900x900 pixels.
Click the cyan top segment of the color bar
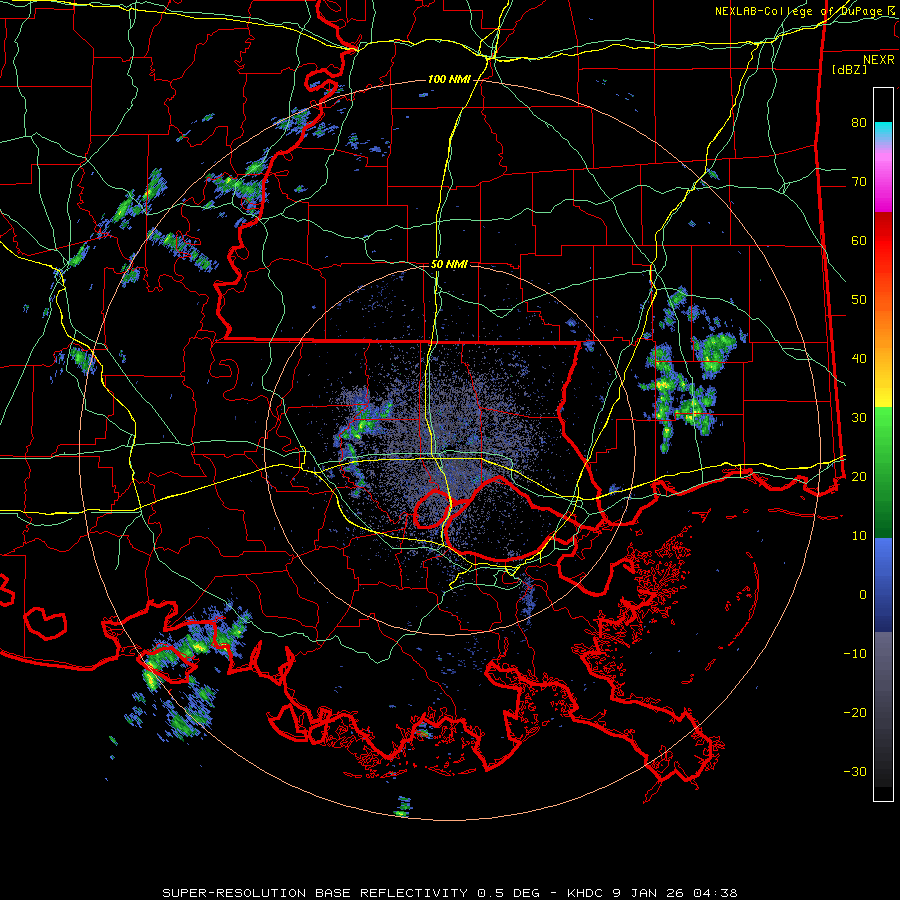coord(883,133)
